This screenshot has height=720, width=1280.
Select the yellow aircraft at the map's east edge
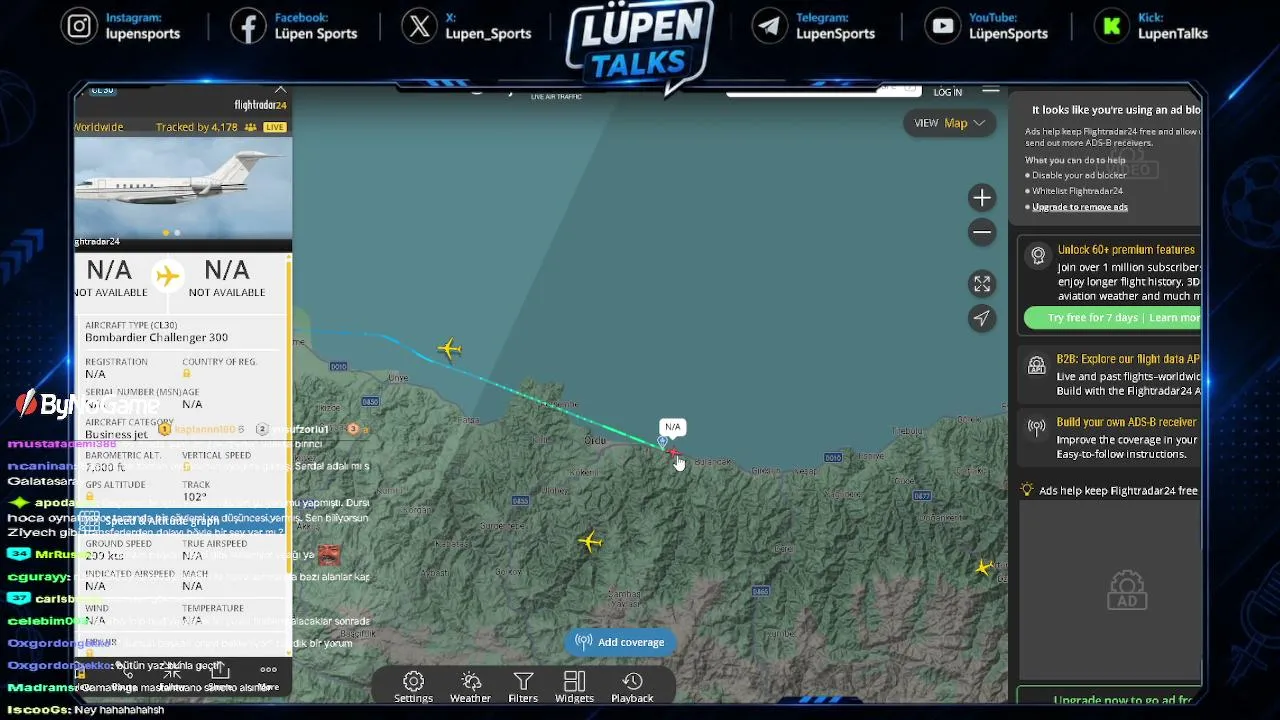985,568
